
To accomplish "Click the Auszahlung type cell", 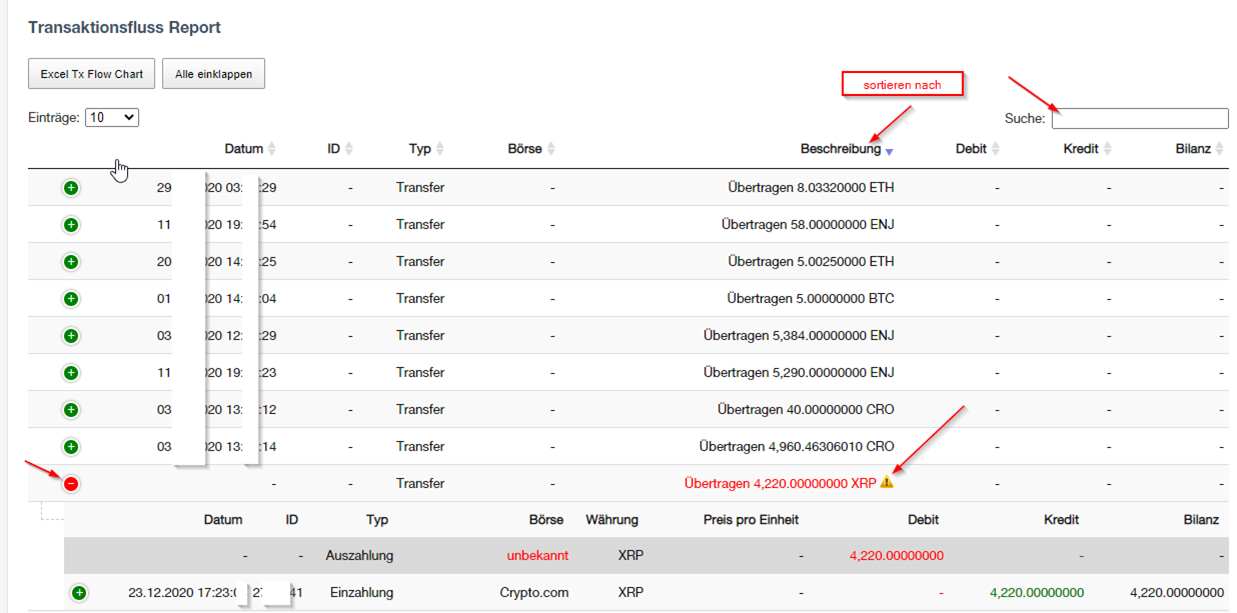I will pos(359,556).
